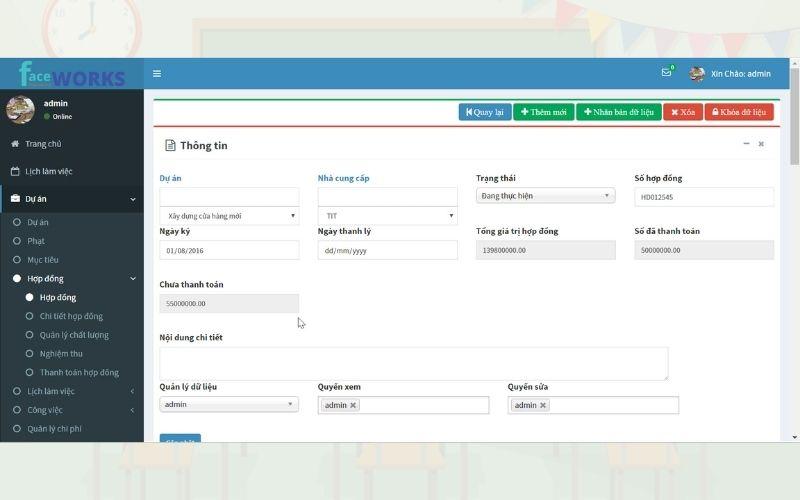Expand the Quản lý dữ liệu dropdown
Screen dimensions: 800x500
point(229,404)
